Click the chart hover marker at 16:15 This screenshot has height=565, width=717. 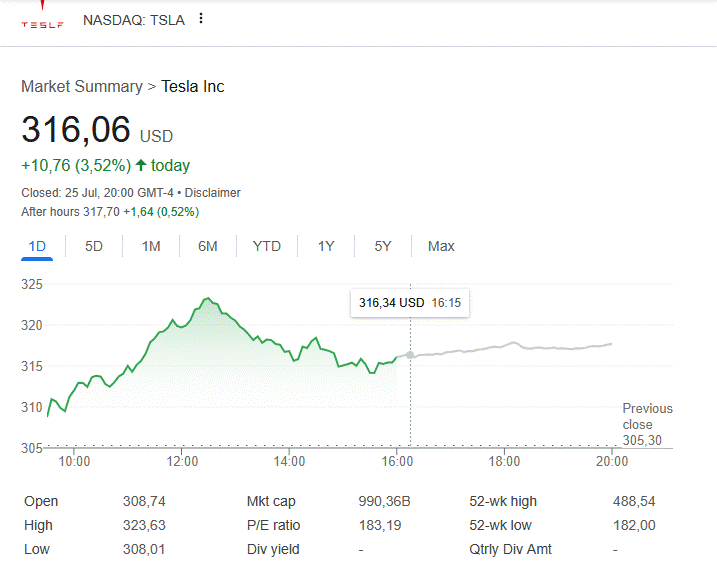pyautogui.click(x=410, y=355)
